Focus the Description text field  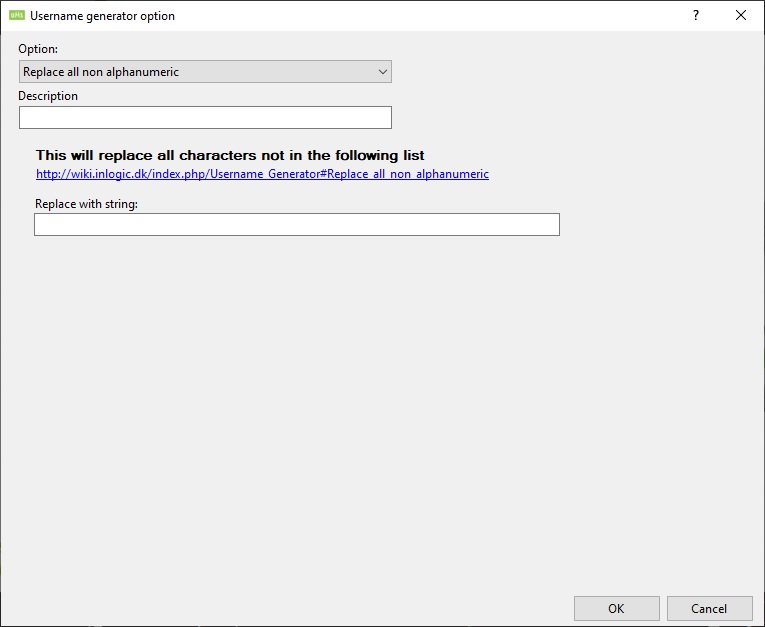205,118
